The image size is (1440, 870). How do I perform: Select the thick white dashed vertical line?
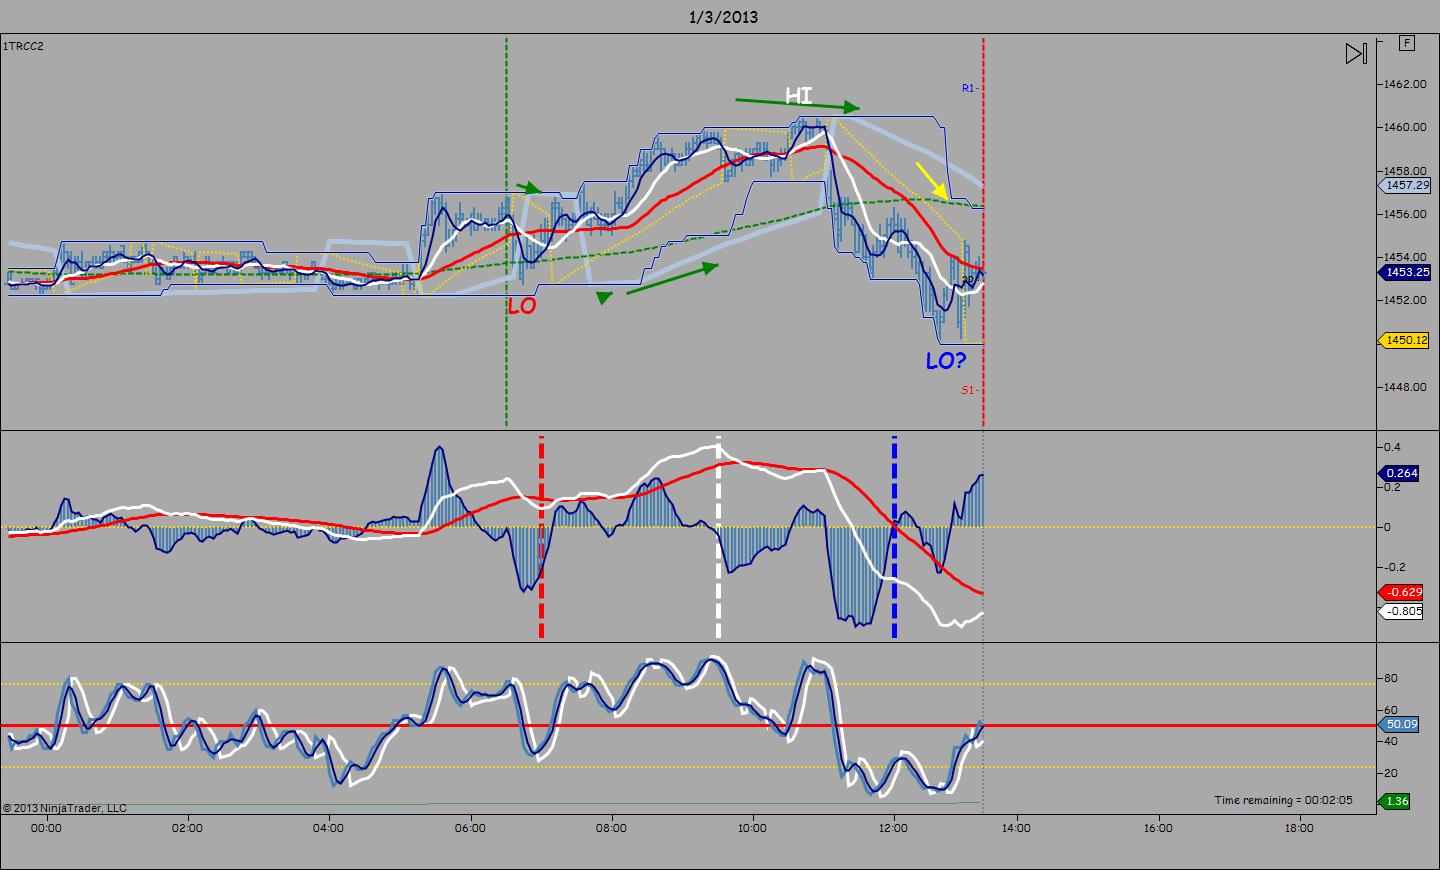point(718,537)
